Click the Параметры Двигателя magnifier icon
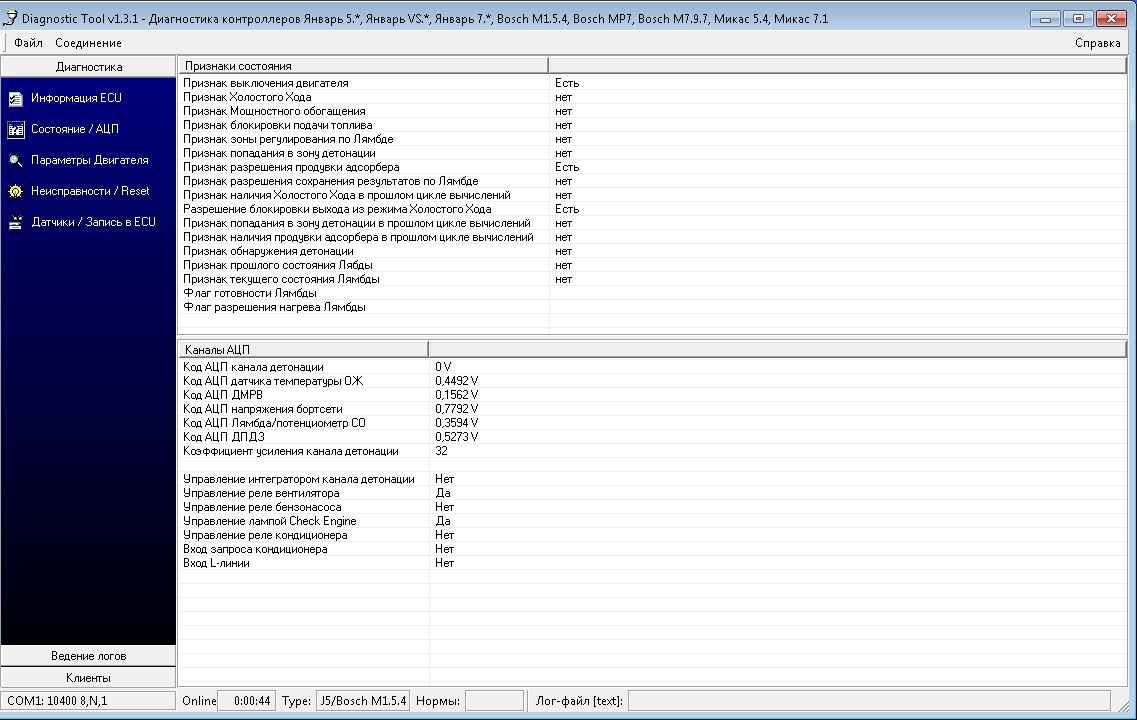Image resolution: width=1137 pixels, height=720 pixels. click(16, 160)
